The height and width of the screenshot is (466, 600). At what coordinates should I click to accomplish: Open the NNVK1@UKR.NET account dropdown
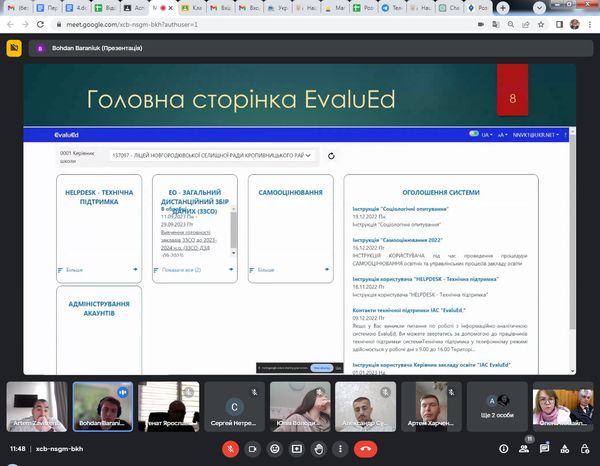point(533,134)
